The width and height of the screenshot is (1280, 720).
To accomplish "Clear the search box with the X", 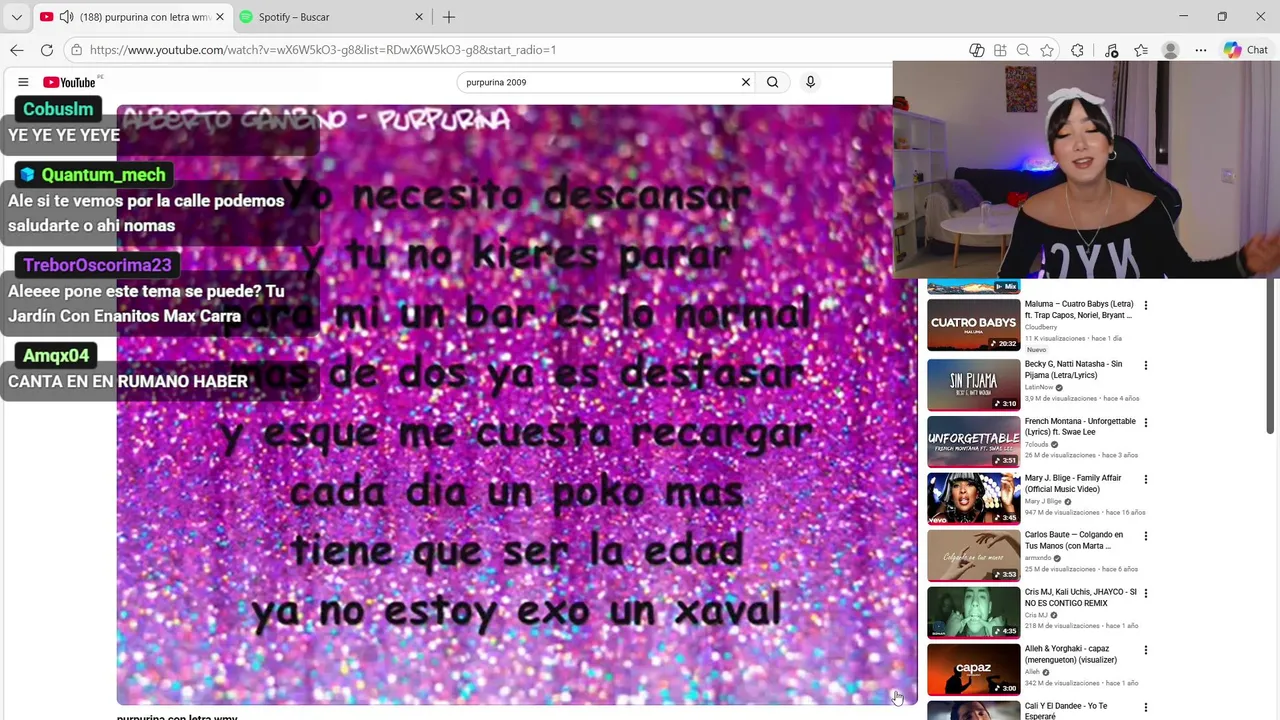I will click(x=745, y=82).
